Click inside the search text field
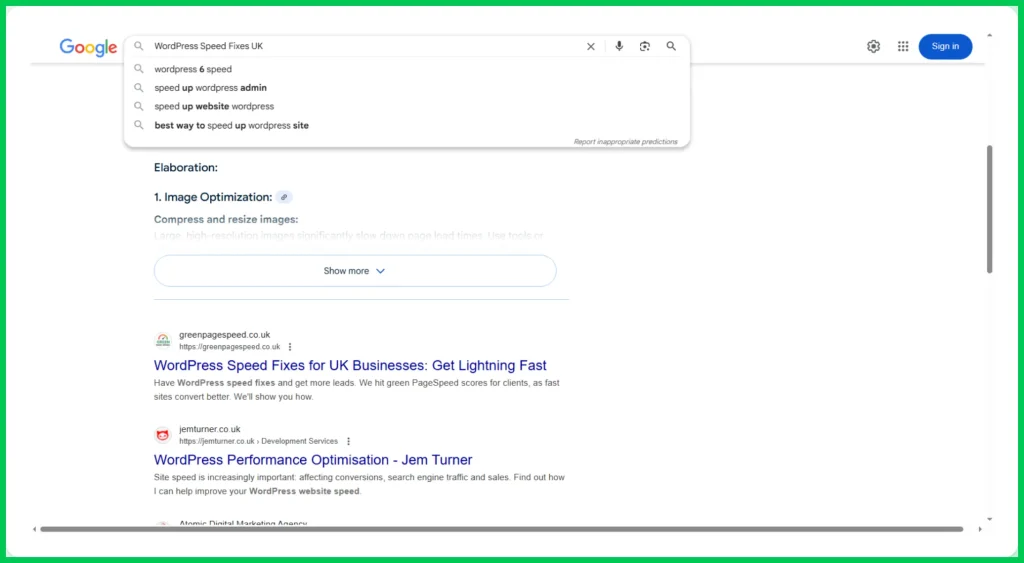The width and height of the screenshot is (1024, 563). (366, 46)
